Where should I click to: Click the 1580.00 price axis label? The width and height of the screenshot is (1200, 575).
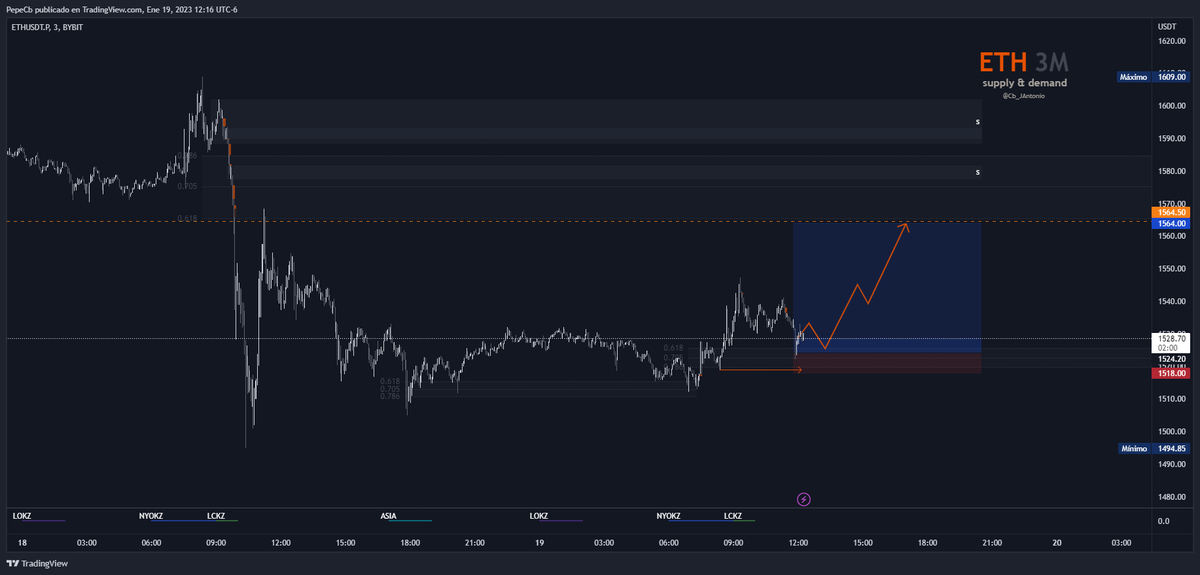(x=1171, y=171)
